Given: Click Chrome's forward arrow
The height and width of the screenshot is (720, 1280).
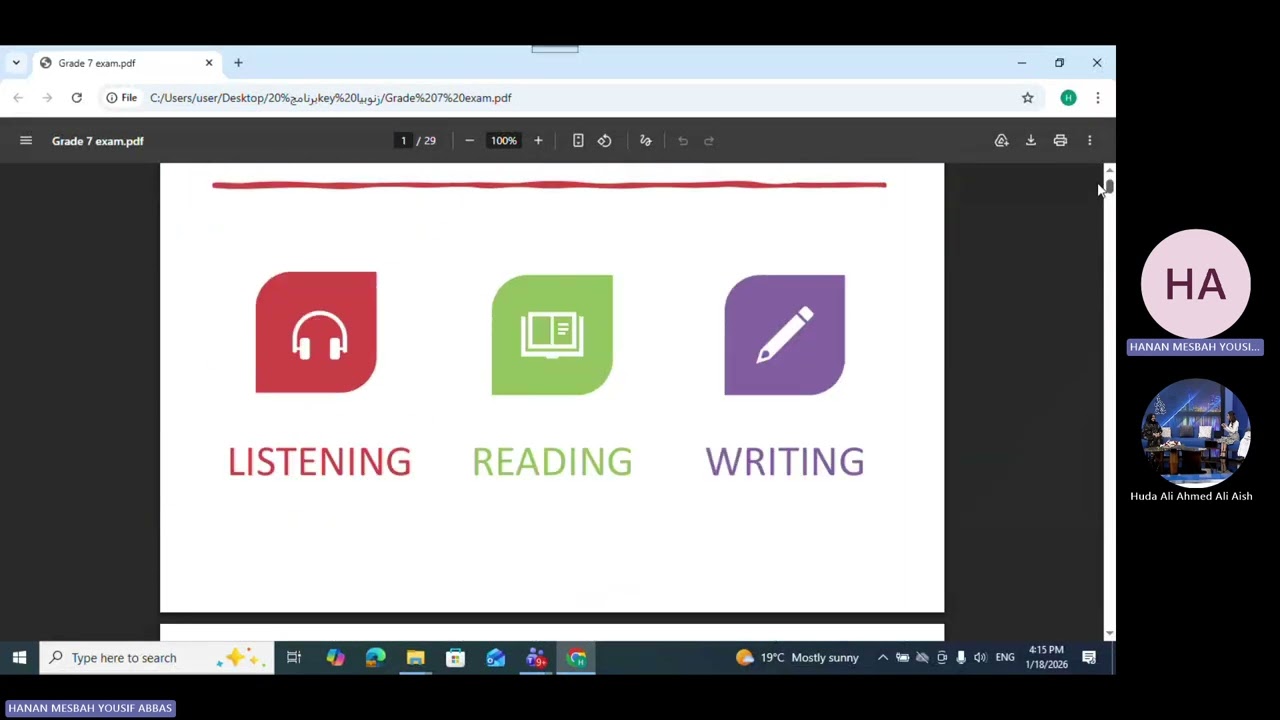Looking at the screenshot, I should (x=47, y=98).
